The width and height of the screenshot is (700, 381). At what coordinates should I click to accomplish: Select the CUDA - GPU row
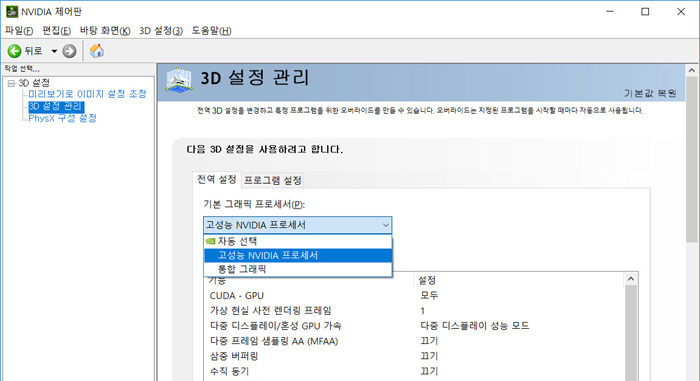[415, 296]
